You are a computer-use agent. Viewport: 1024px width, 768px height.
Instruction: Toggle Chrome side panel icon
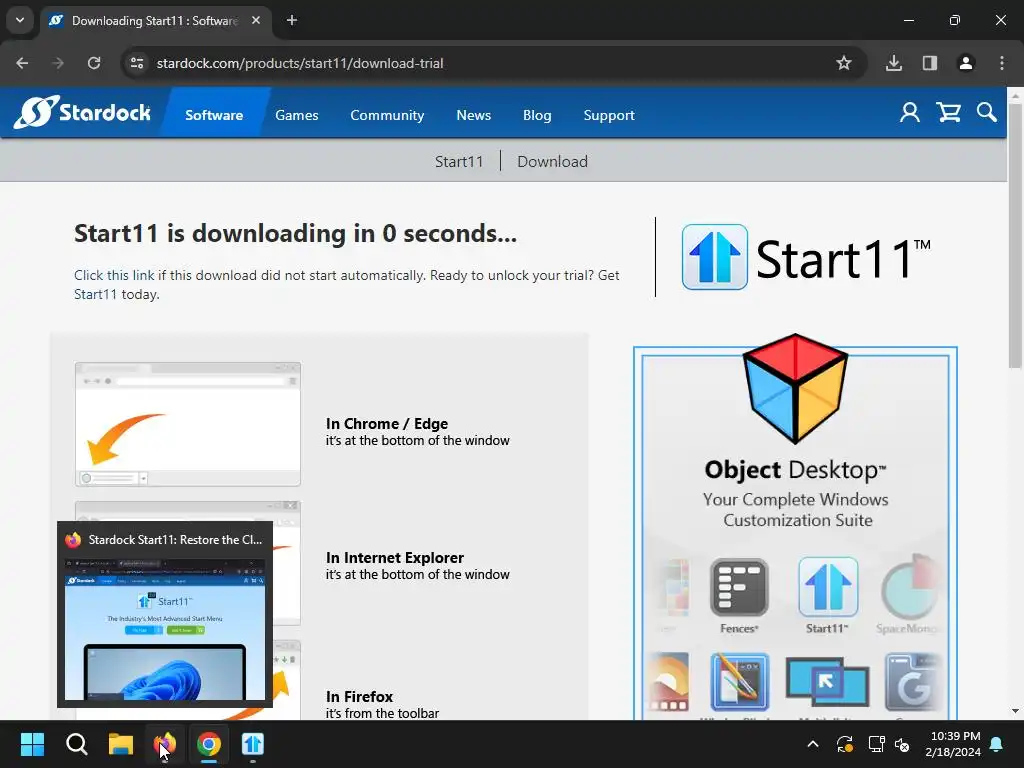click(930, 63)
